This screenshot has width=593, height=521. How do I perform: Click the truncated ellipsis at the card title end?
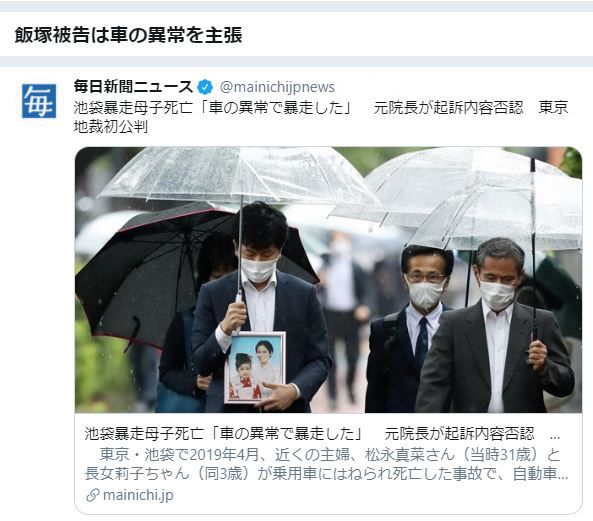(554, 435)
